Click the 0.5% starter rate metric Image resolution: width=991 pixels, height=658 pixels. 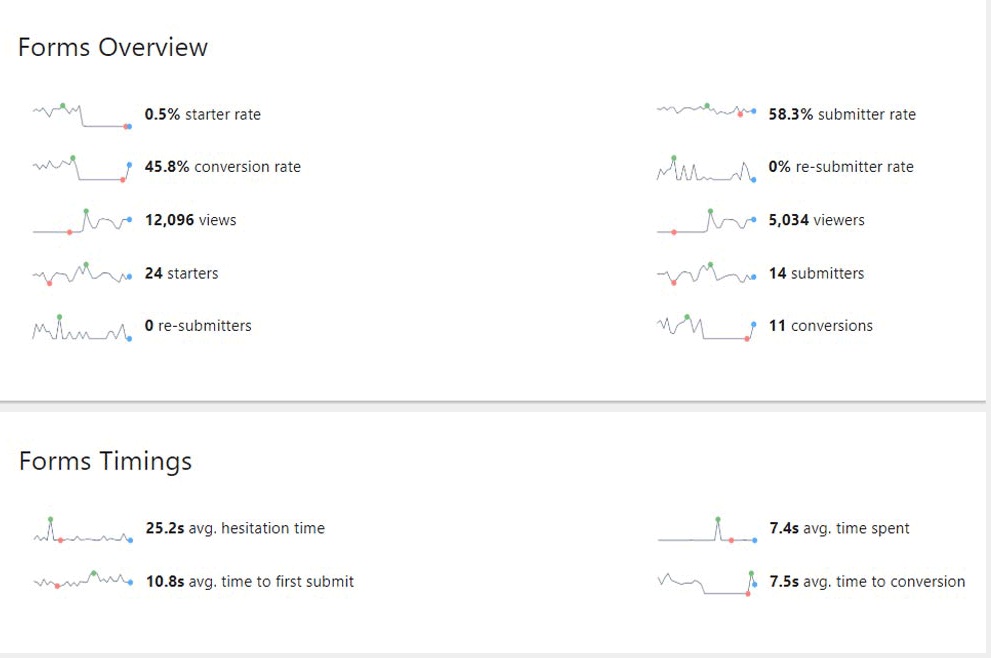(203, 115)
